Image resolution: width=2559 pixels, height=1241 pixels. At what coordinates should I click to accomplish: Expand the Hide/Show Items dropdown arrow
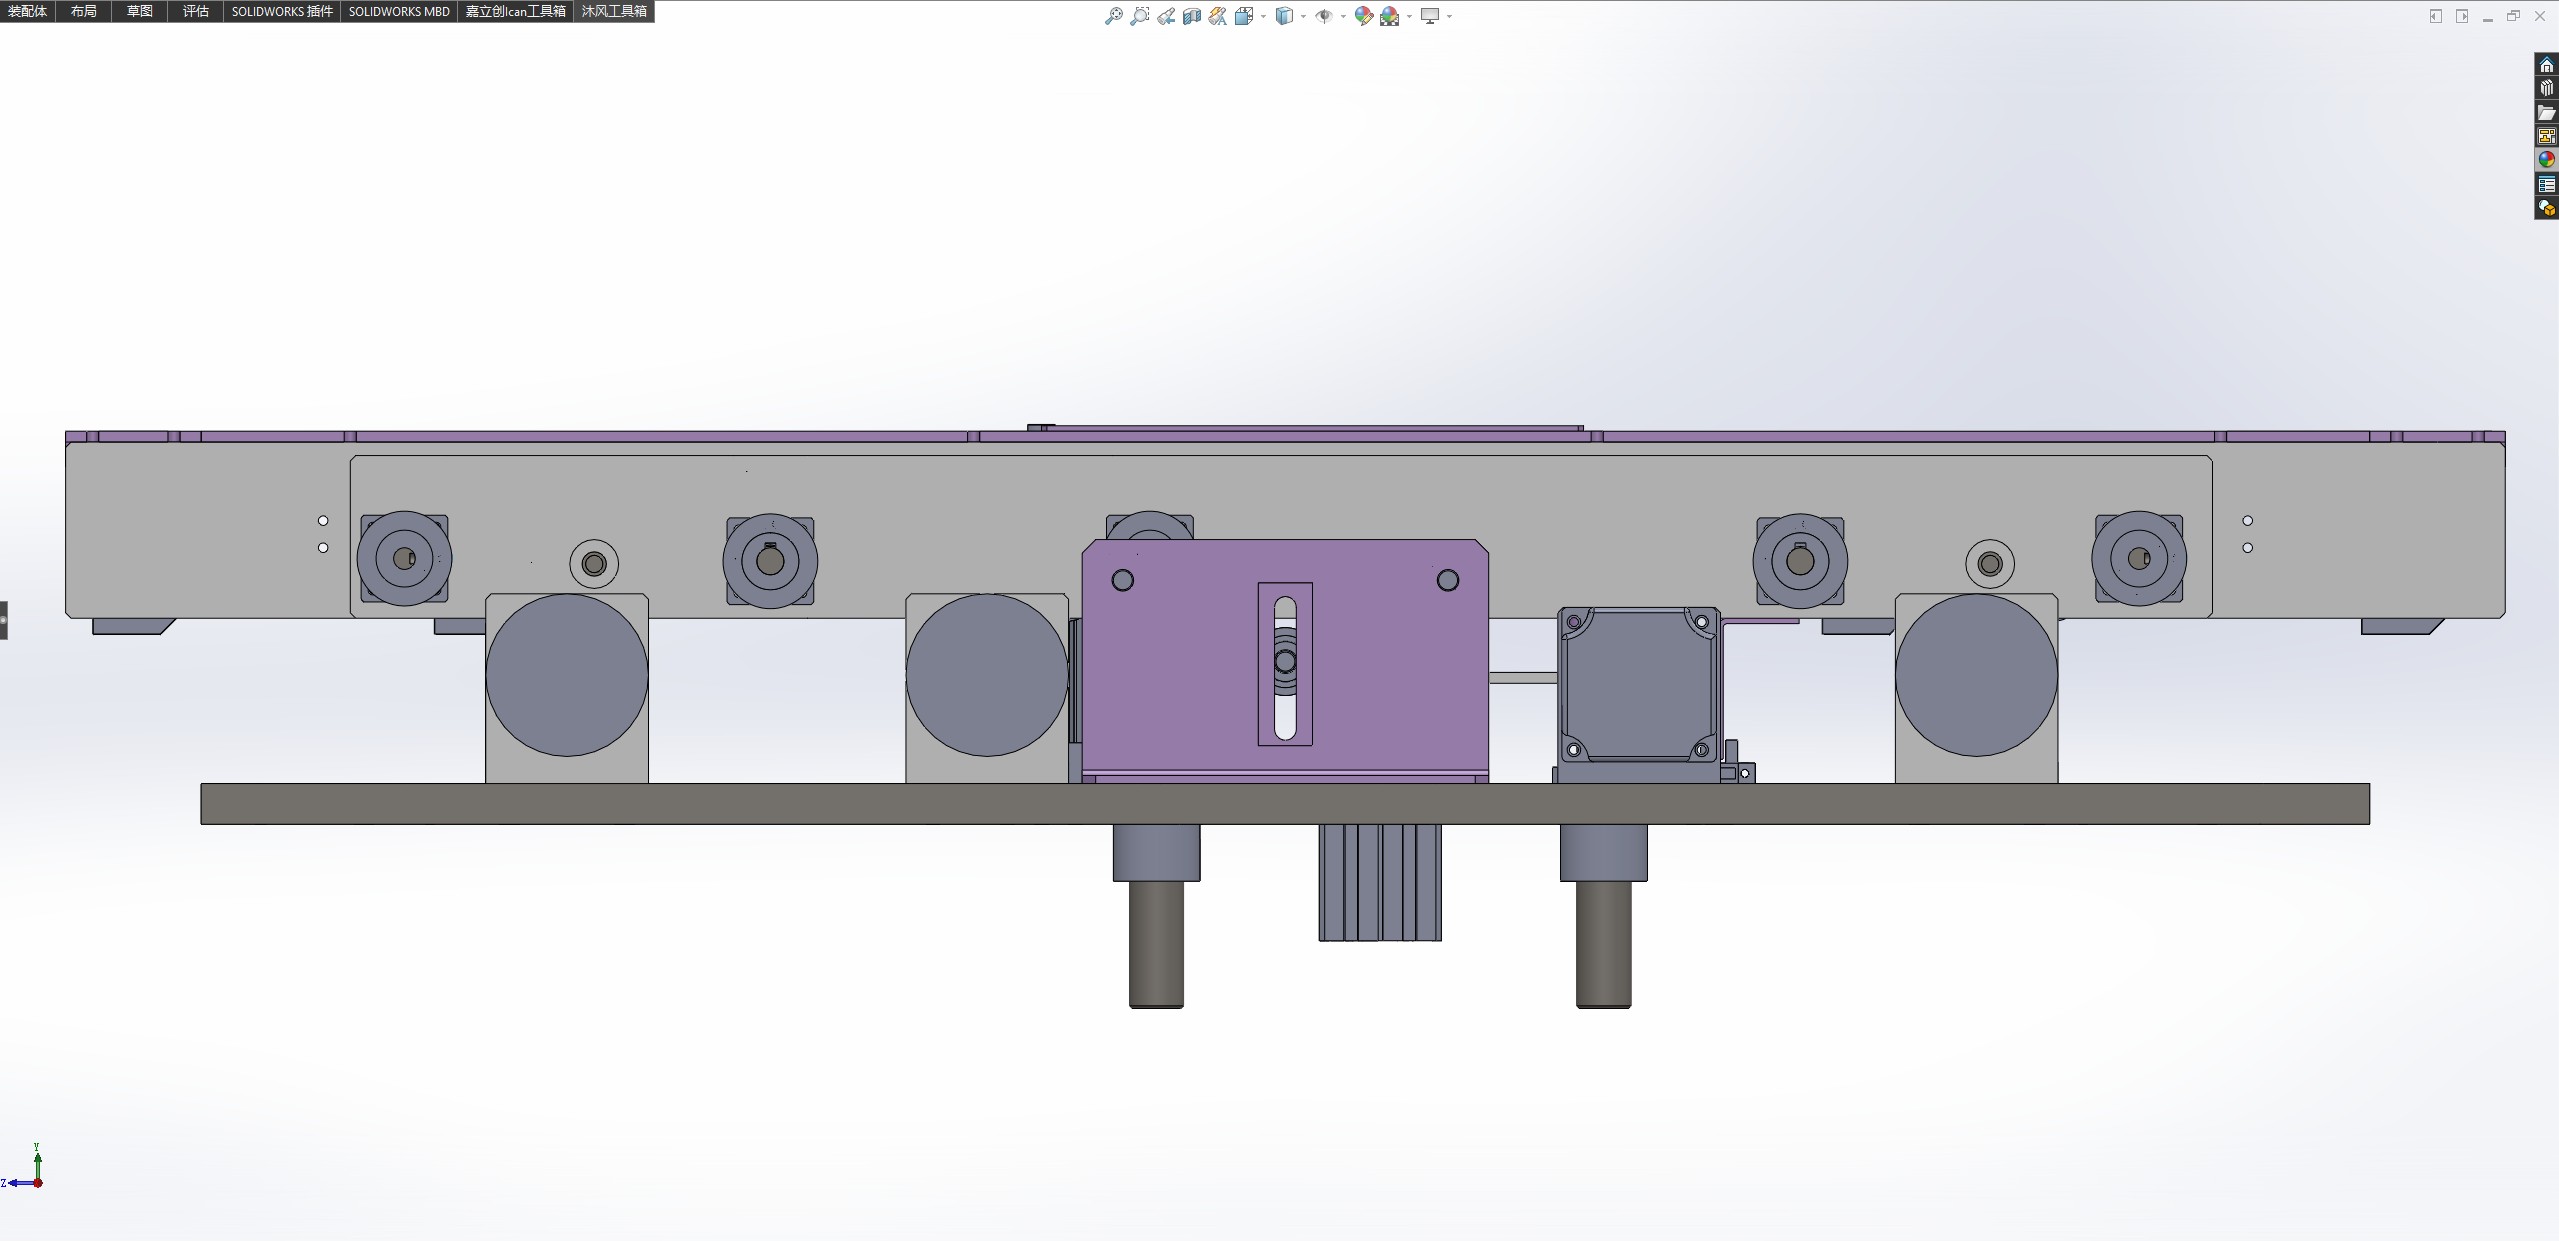(x=1342, y=16)
